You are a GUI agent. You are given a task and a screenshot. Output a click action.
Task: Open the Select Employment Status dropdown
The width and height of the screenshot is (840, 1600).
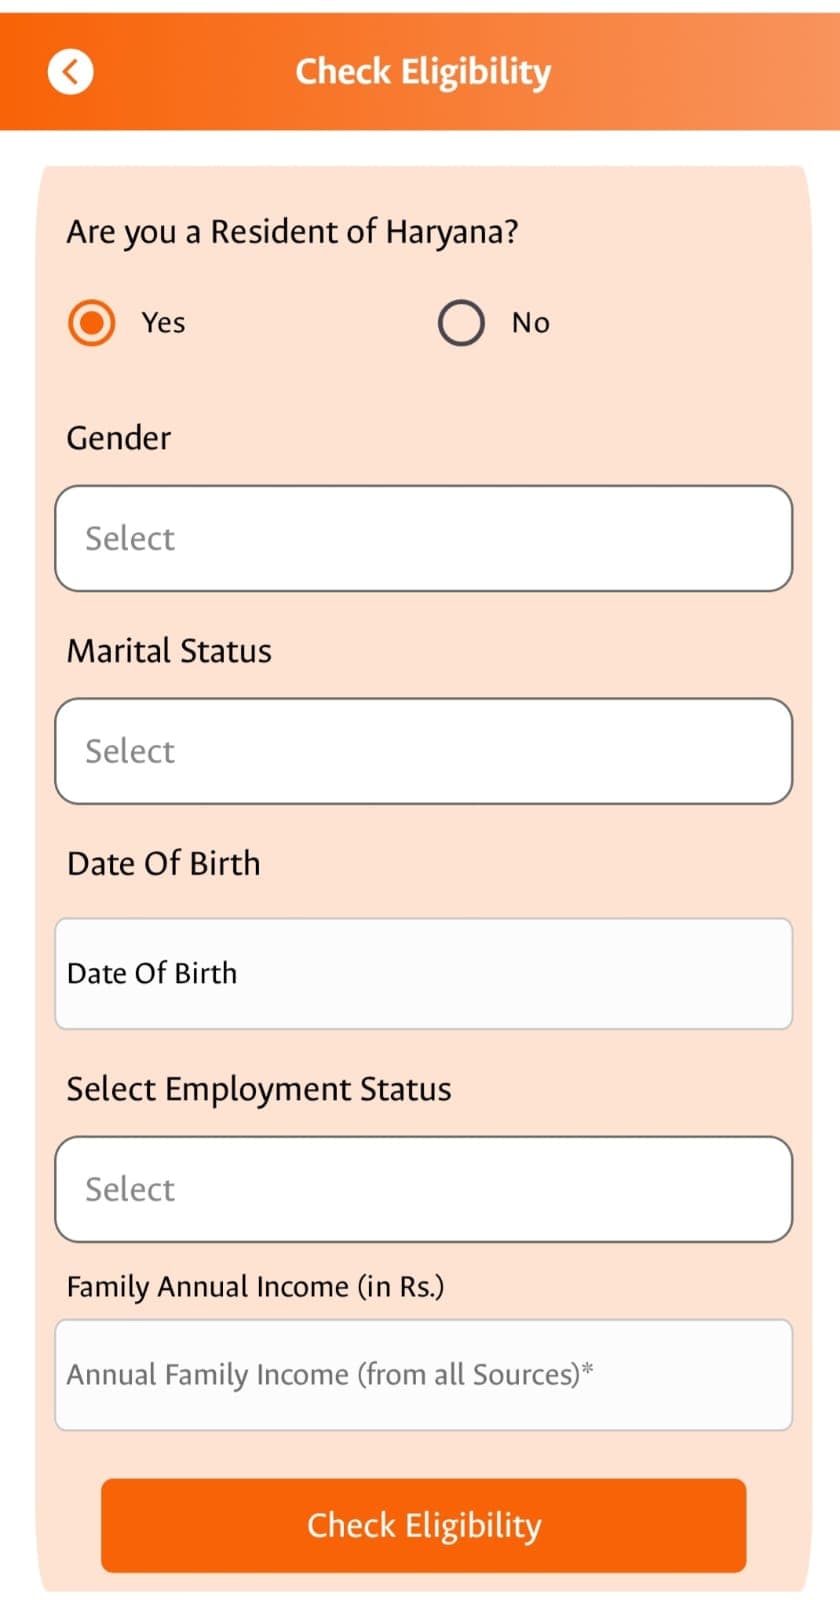pos(423,1189)
